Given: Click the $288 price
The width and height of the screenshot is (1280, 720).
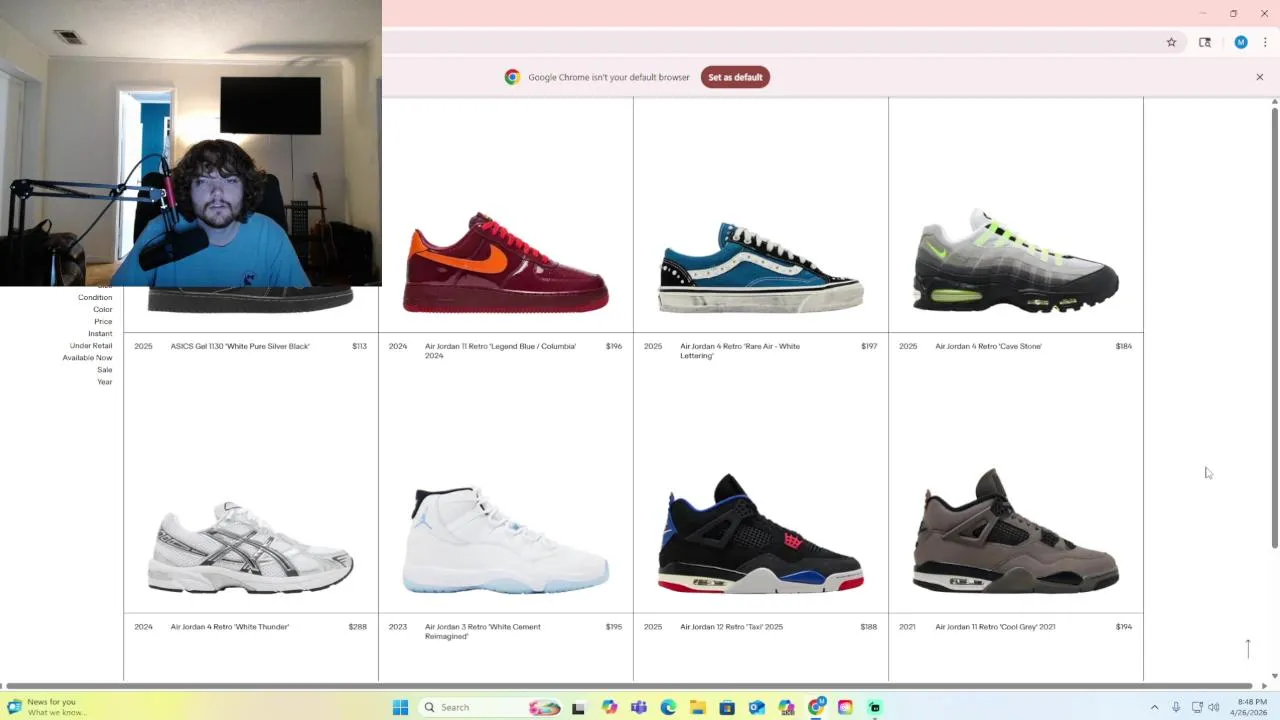Looking at the screenshot, I should (x=358, y=627).
